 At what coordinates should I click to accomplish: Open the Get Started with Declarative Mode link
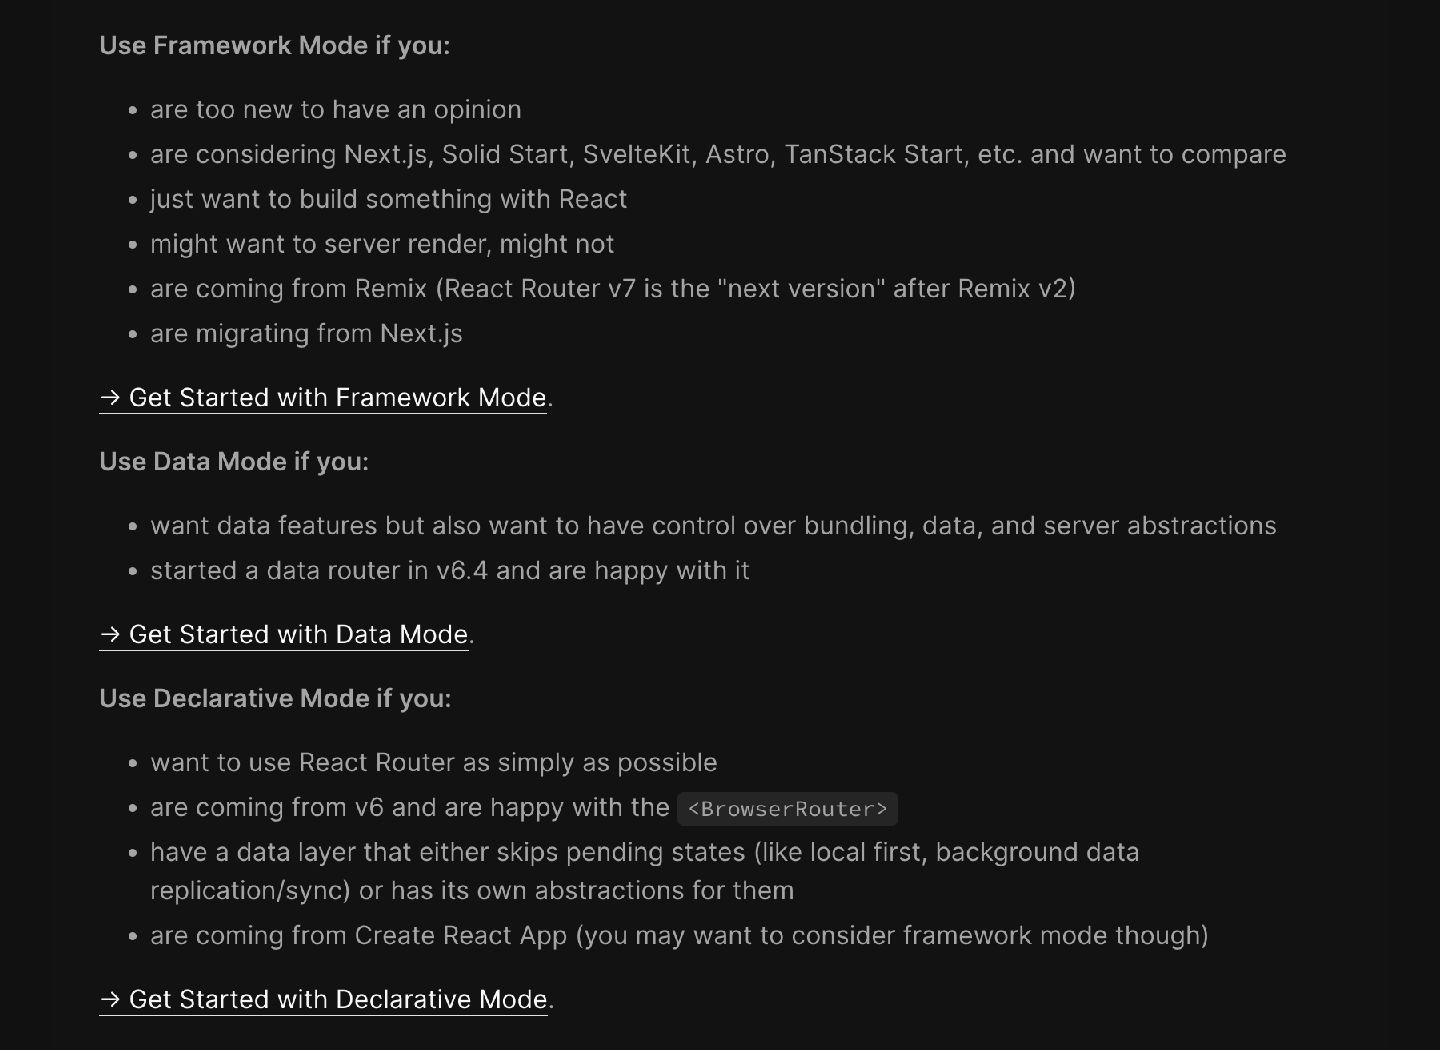(x=338, y=1000)
